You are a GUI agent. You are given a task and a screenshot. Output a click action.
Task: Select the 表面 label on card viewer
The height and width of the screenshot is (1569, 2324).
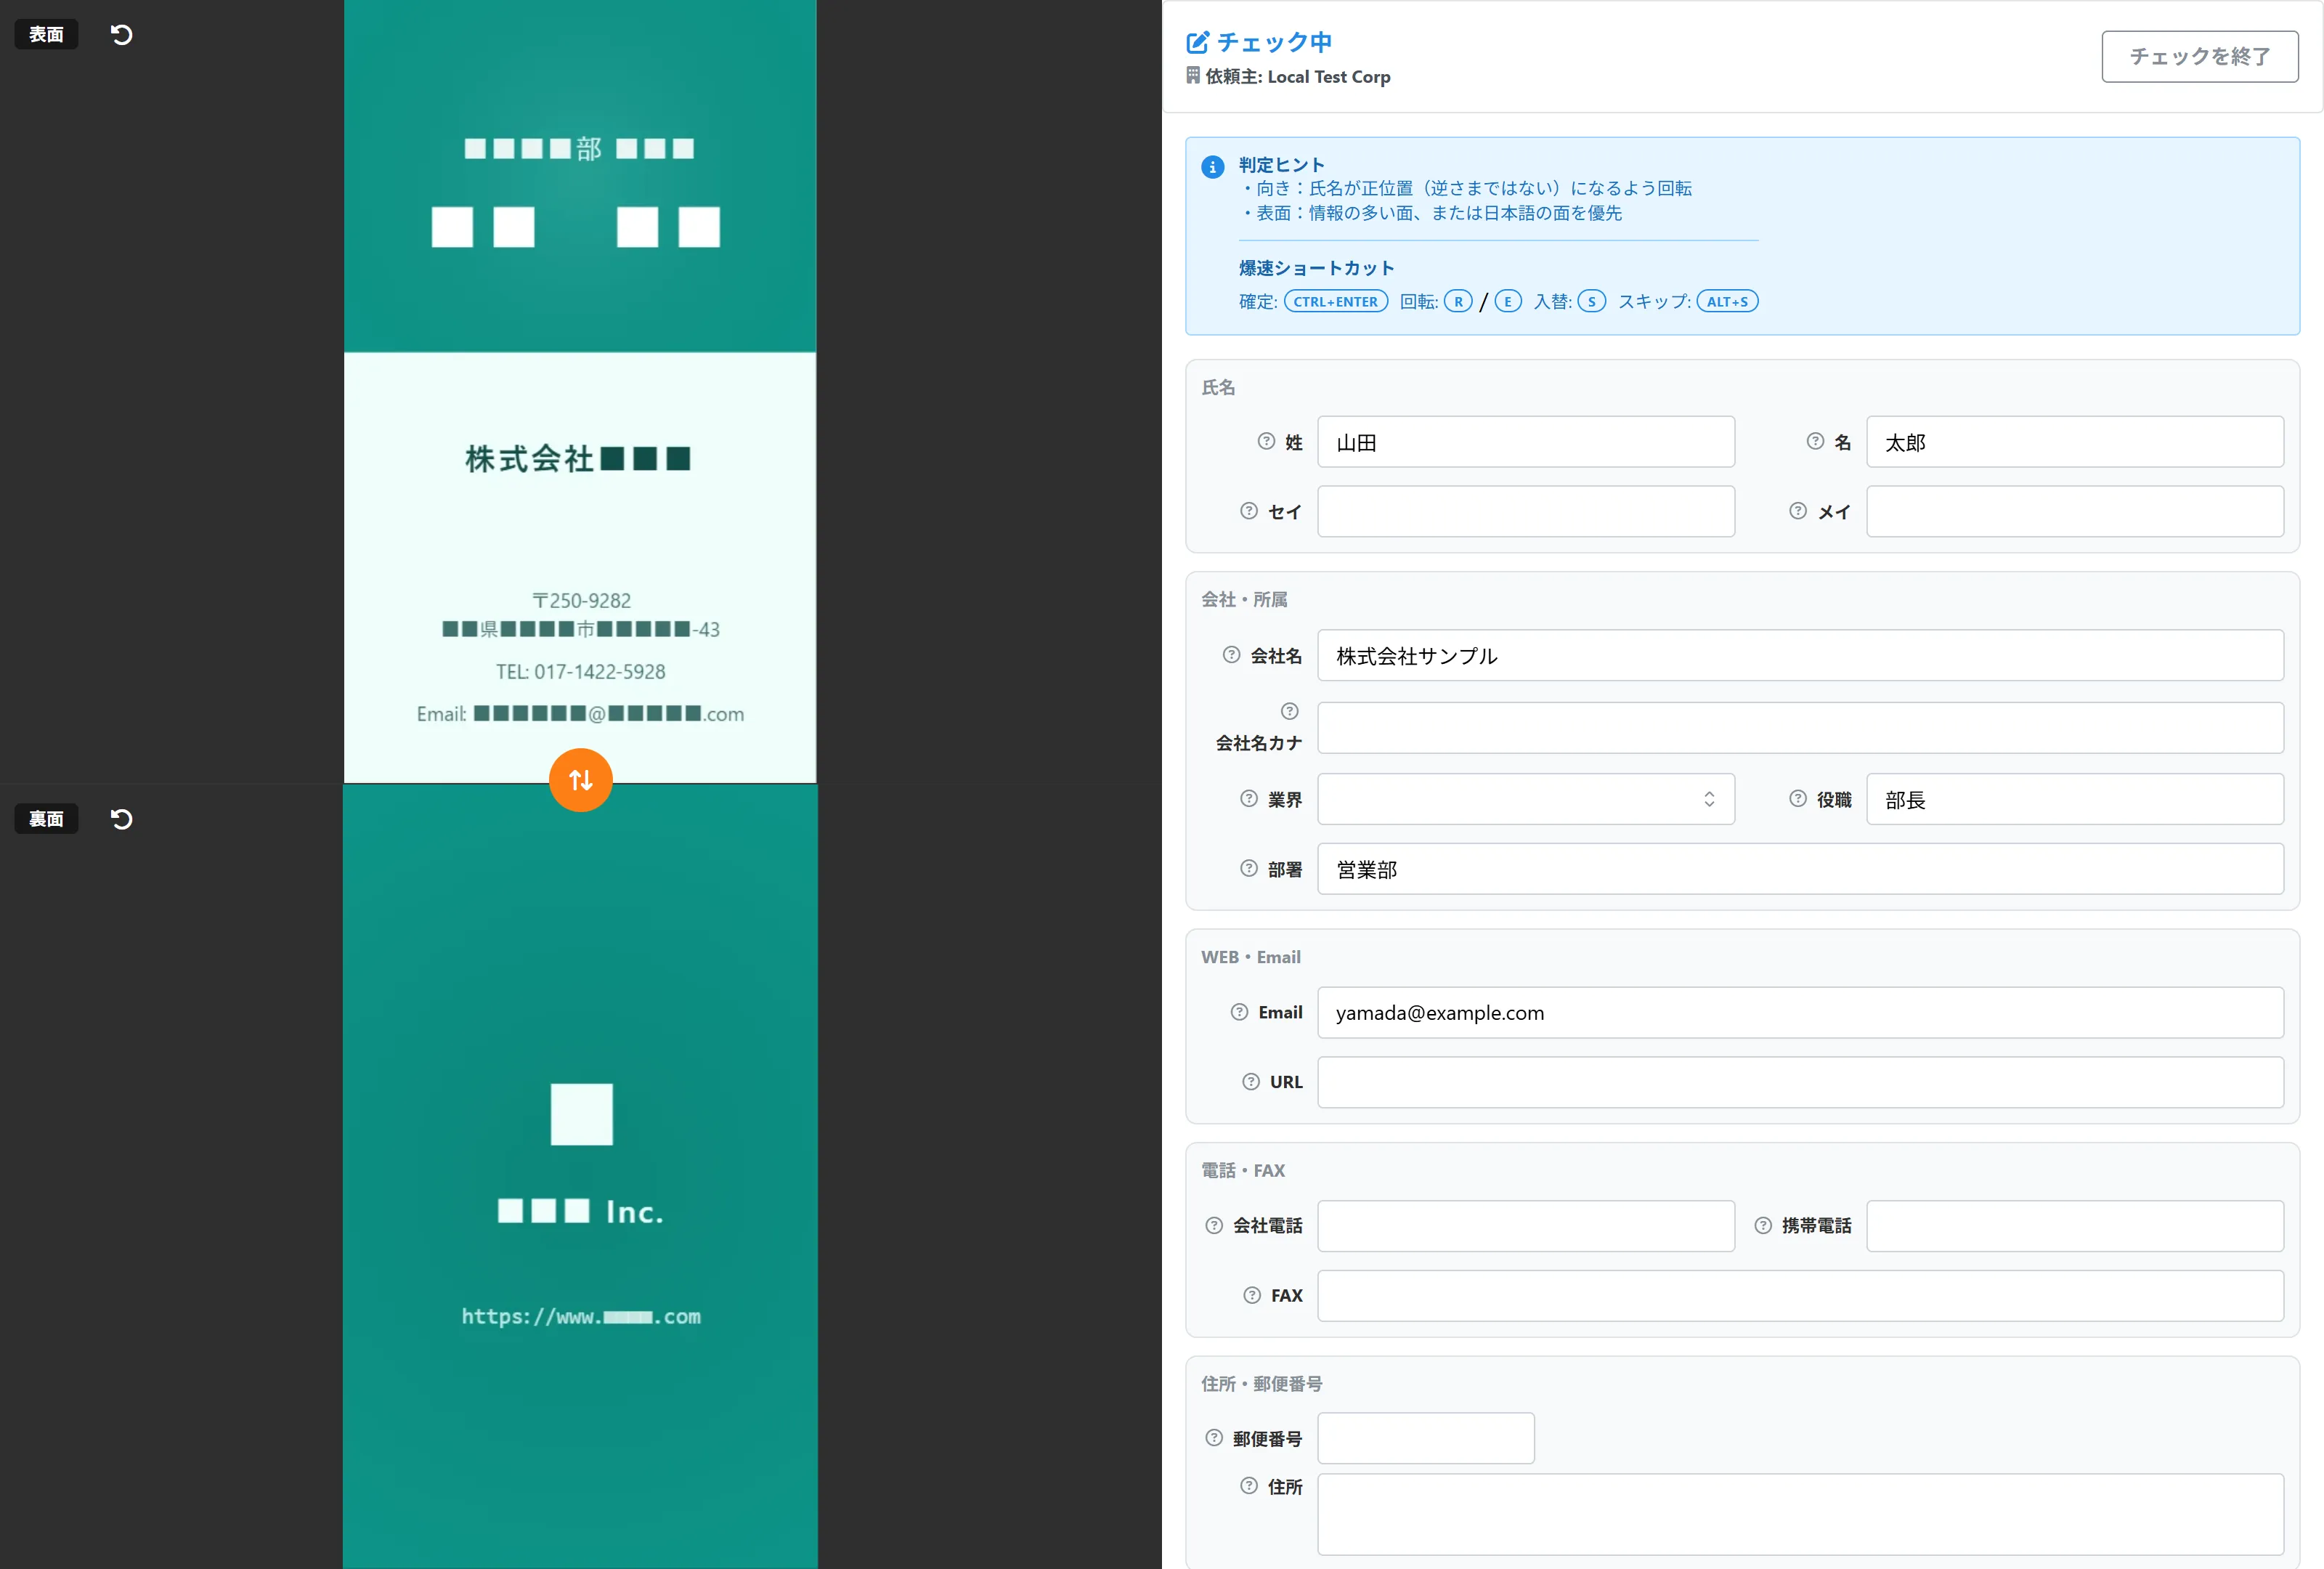45,33
